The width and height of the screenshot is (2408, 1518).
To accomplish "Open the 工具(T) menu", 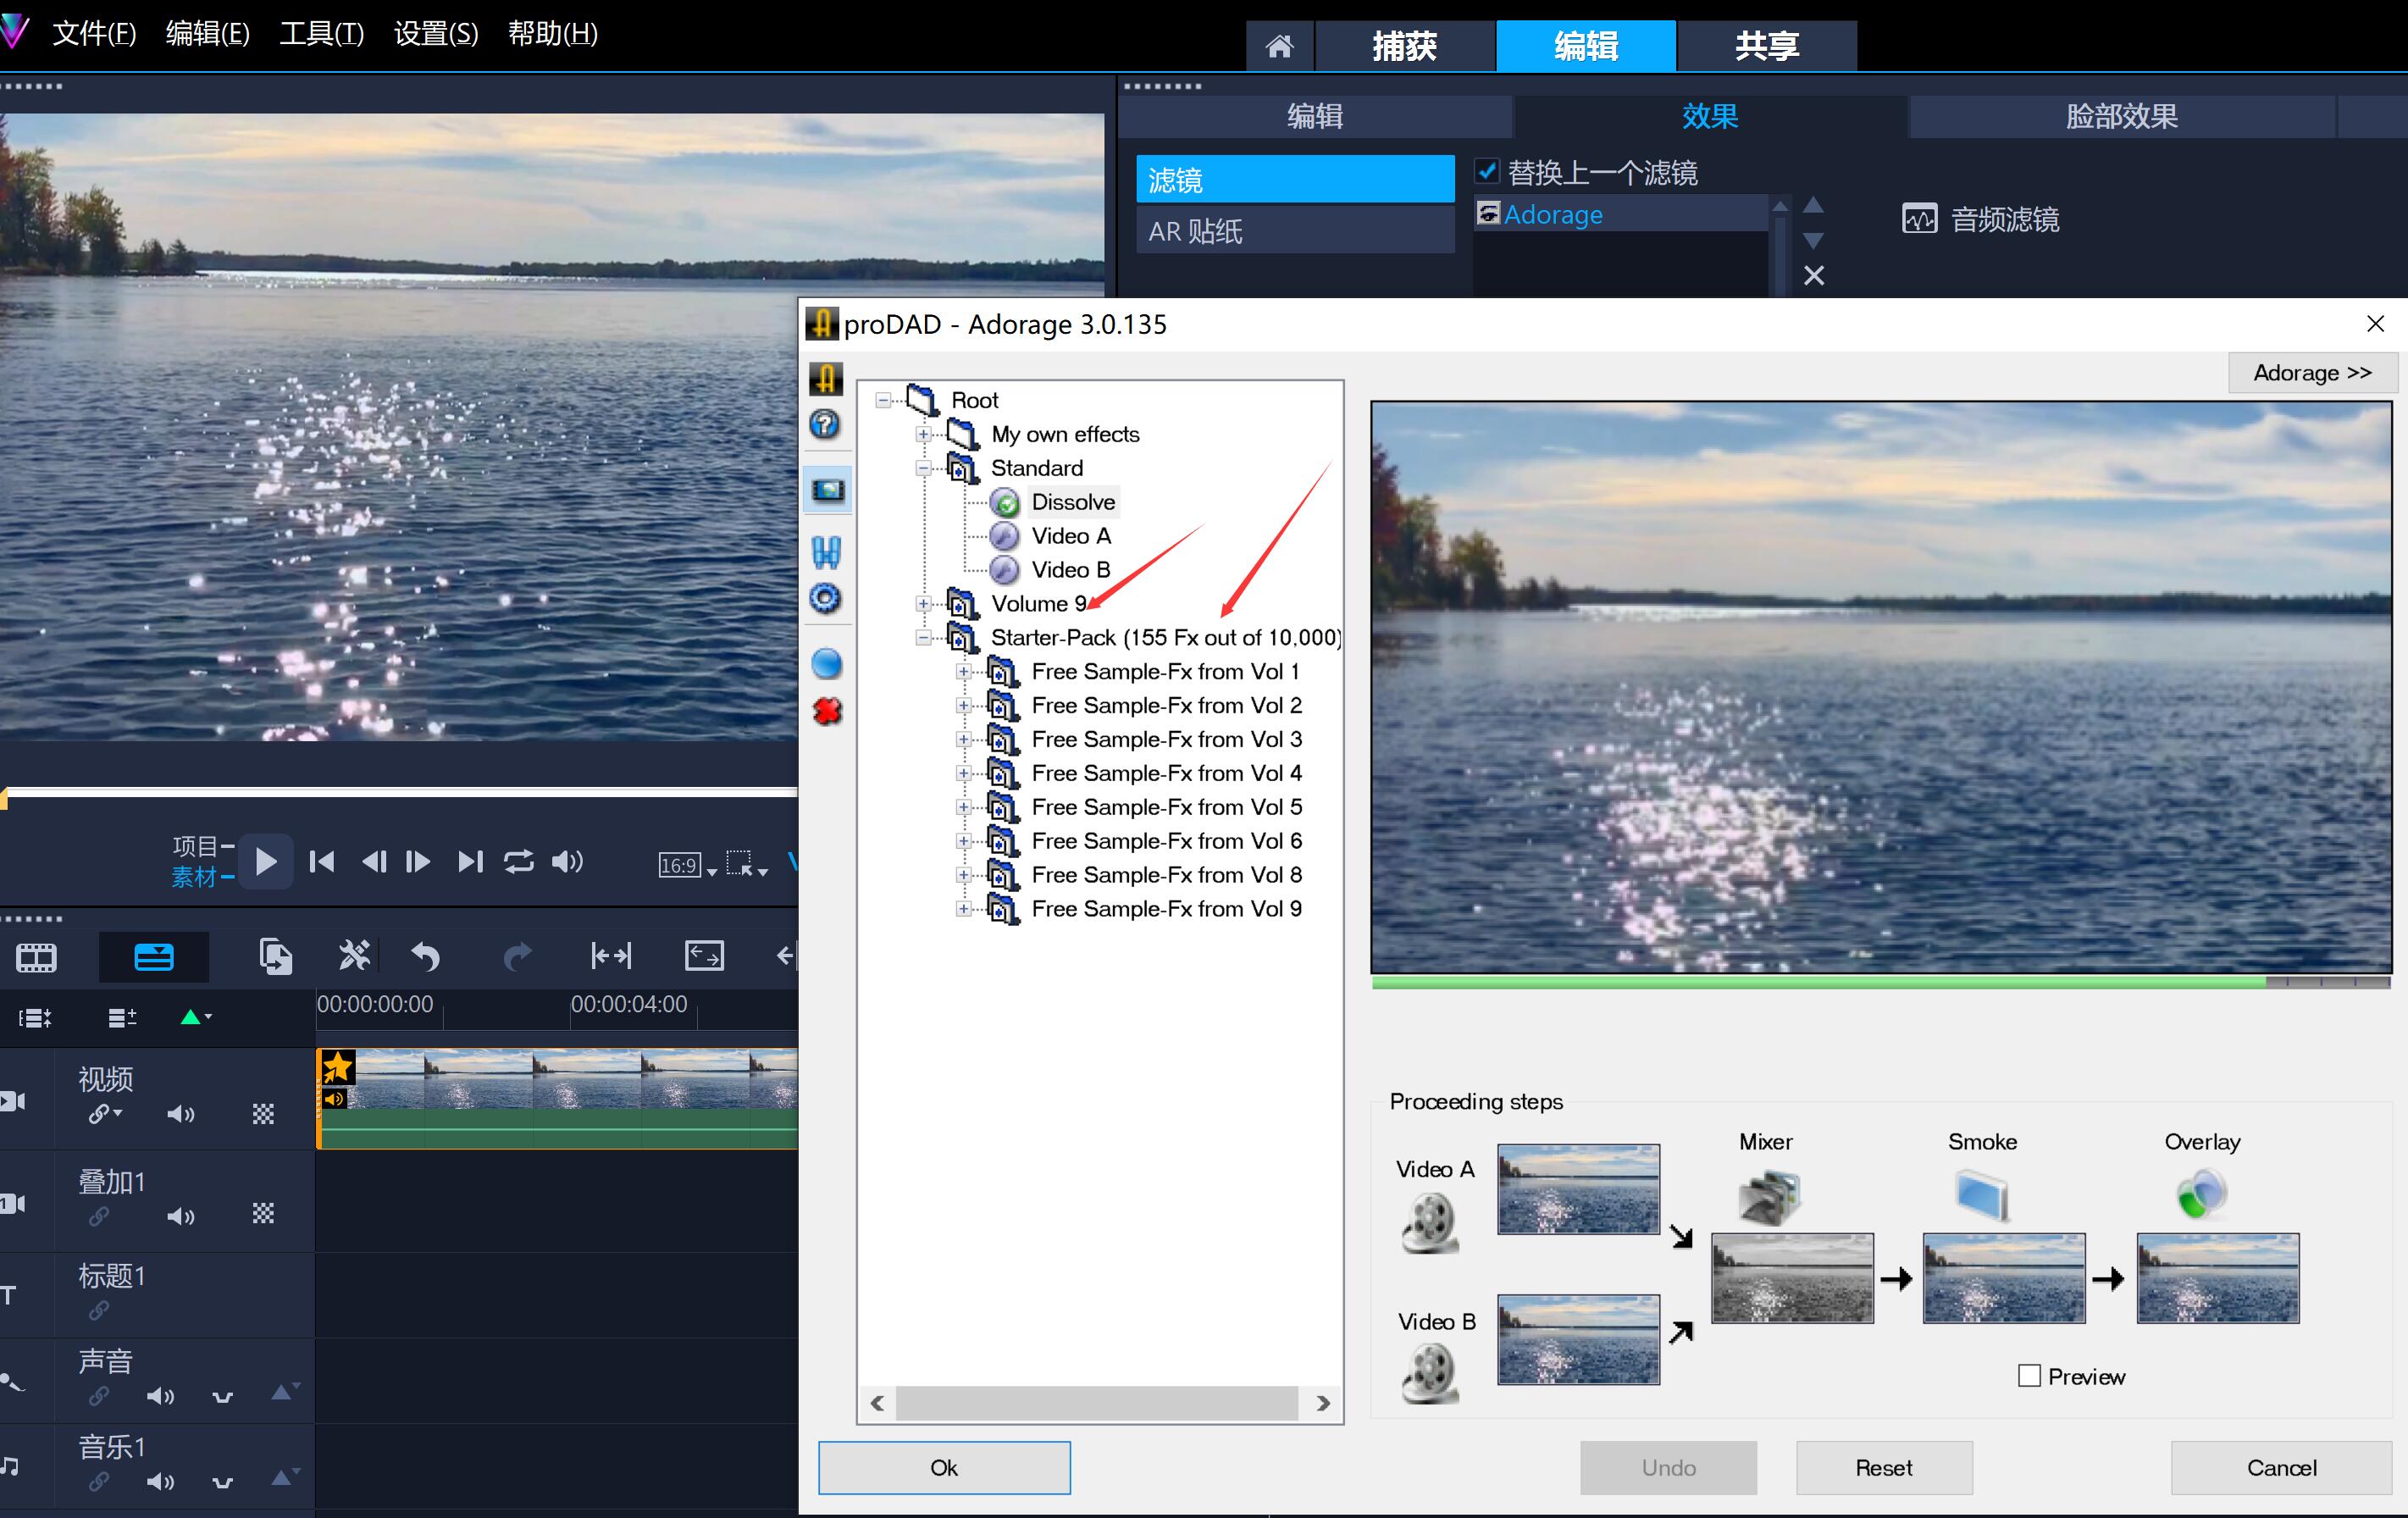I will (x=322, y=34).
